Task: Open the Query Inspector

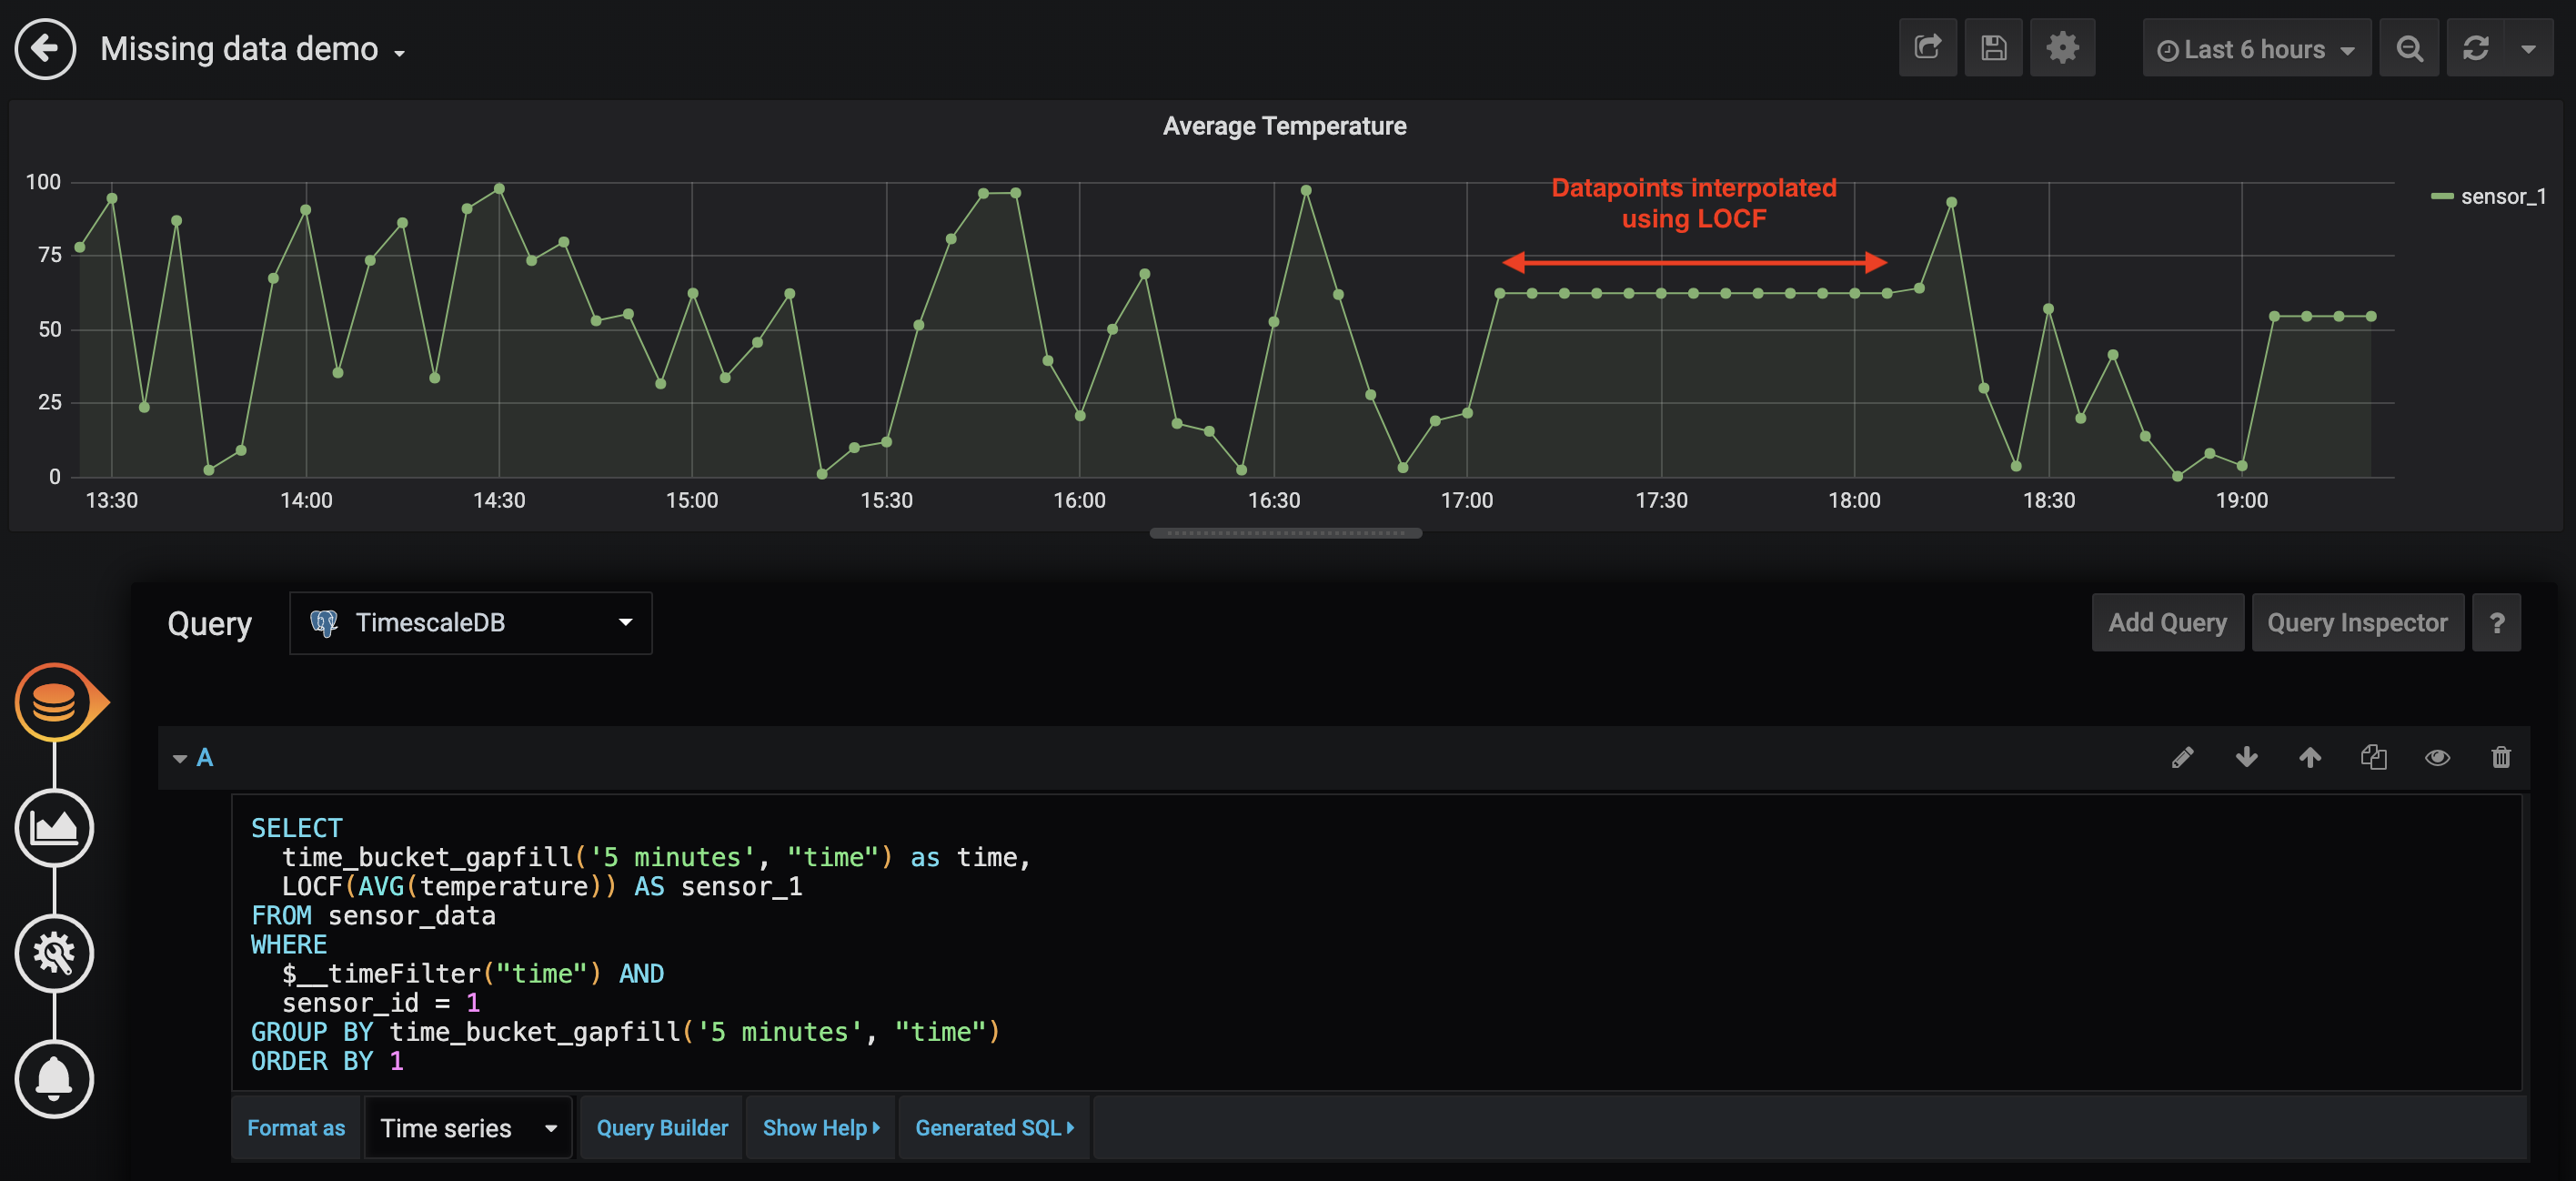Action: pyautogui.click(x=2356, y=623)
